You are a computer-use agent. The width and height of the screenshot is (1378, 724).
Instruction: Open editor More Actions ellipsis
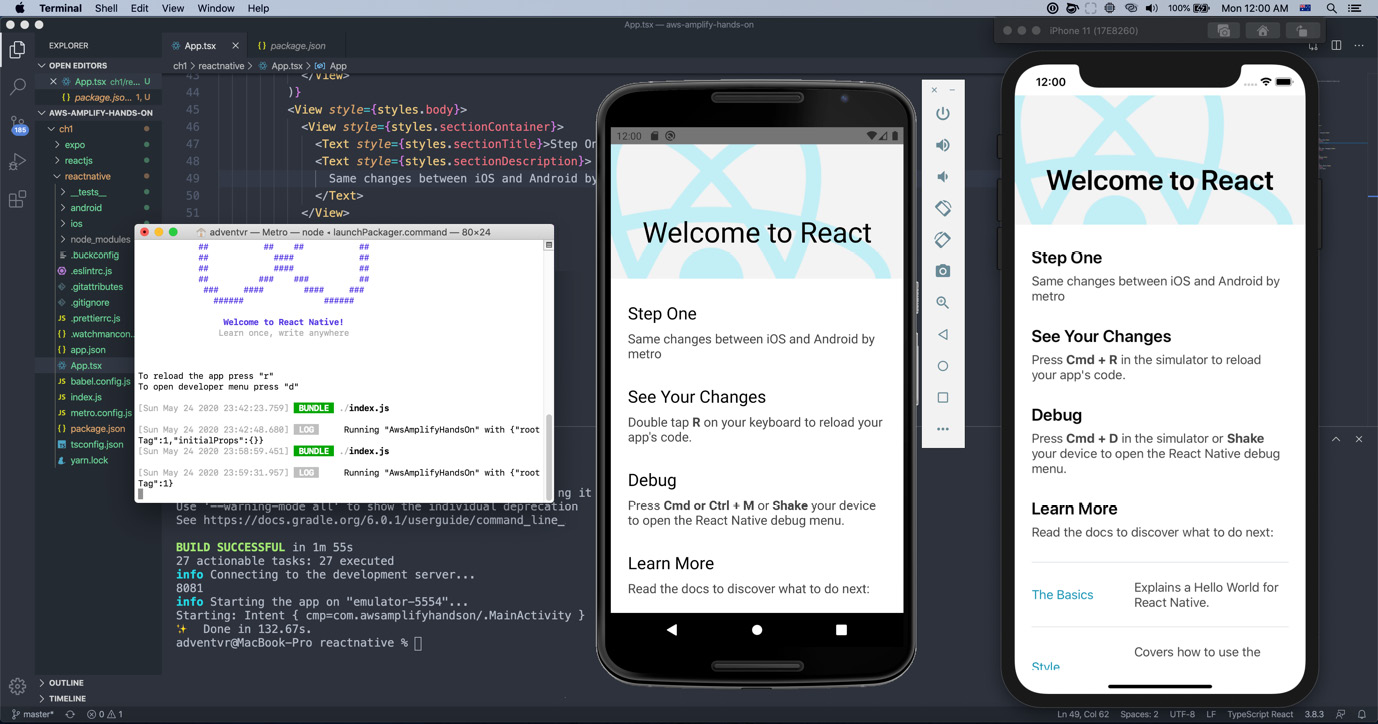[1359, 46]
